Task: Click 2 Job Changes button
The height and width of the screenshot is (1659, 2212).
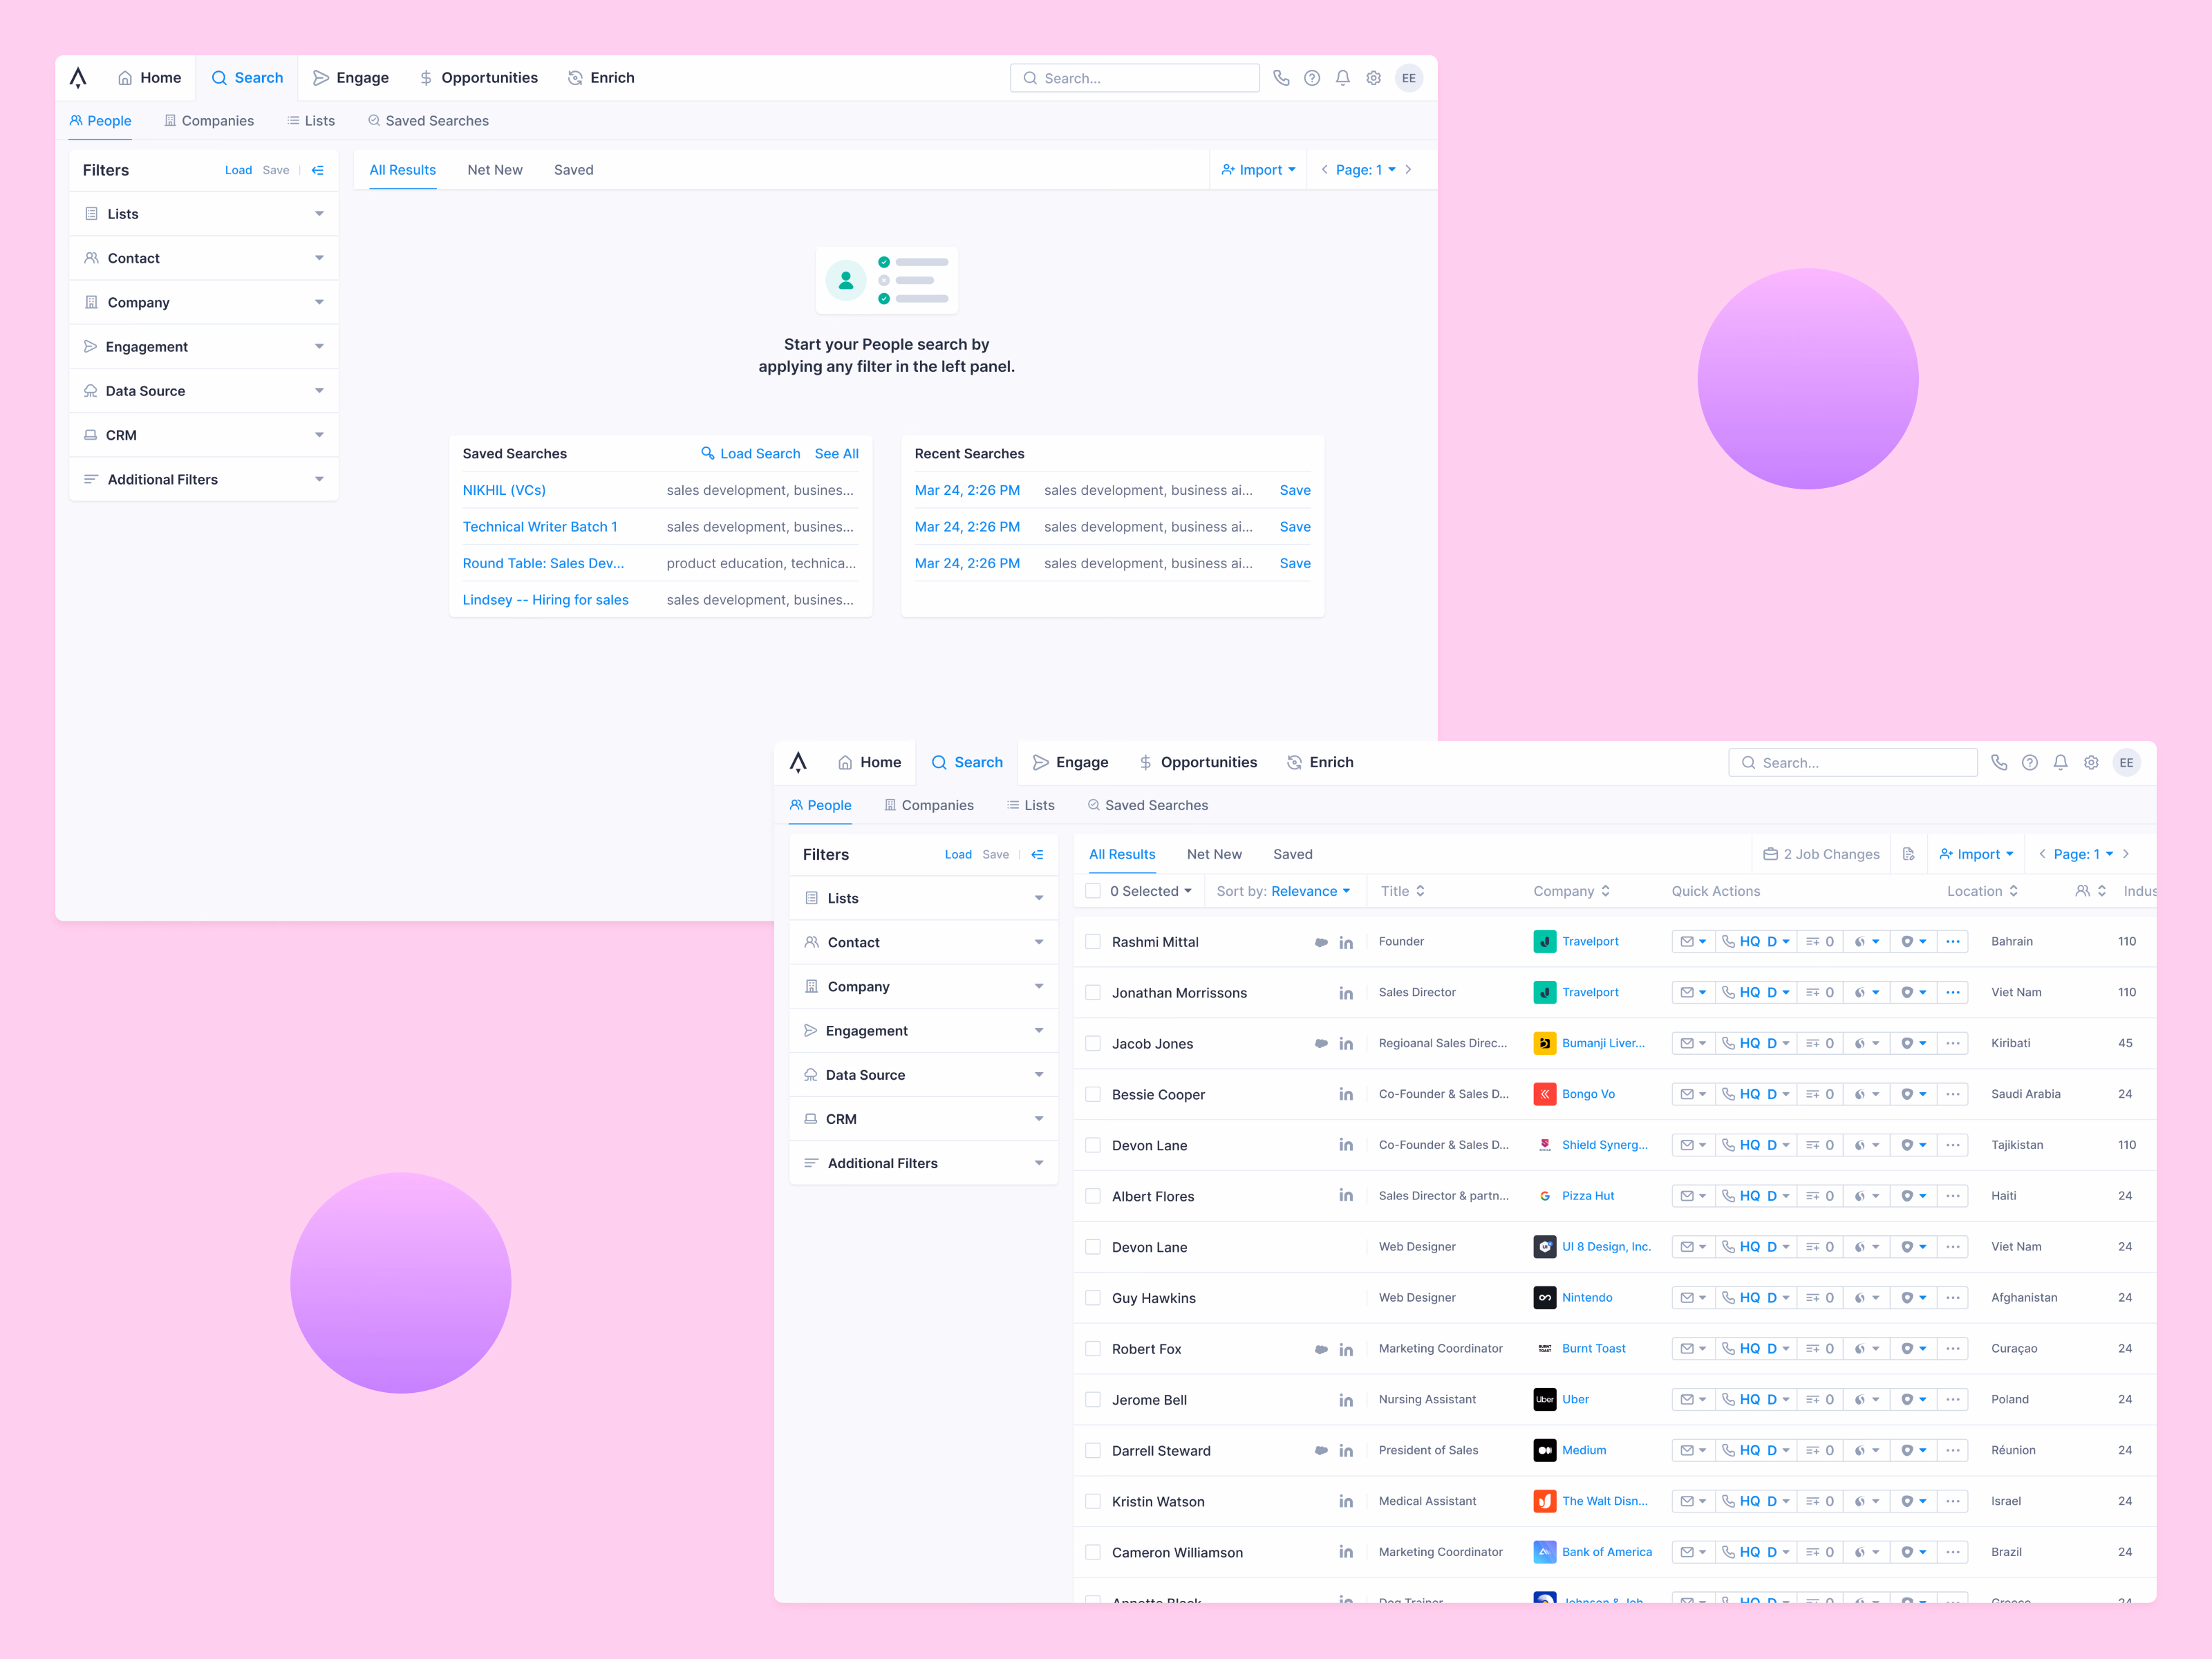Action: pos(1821,854)
